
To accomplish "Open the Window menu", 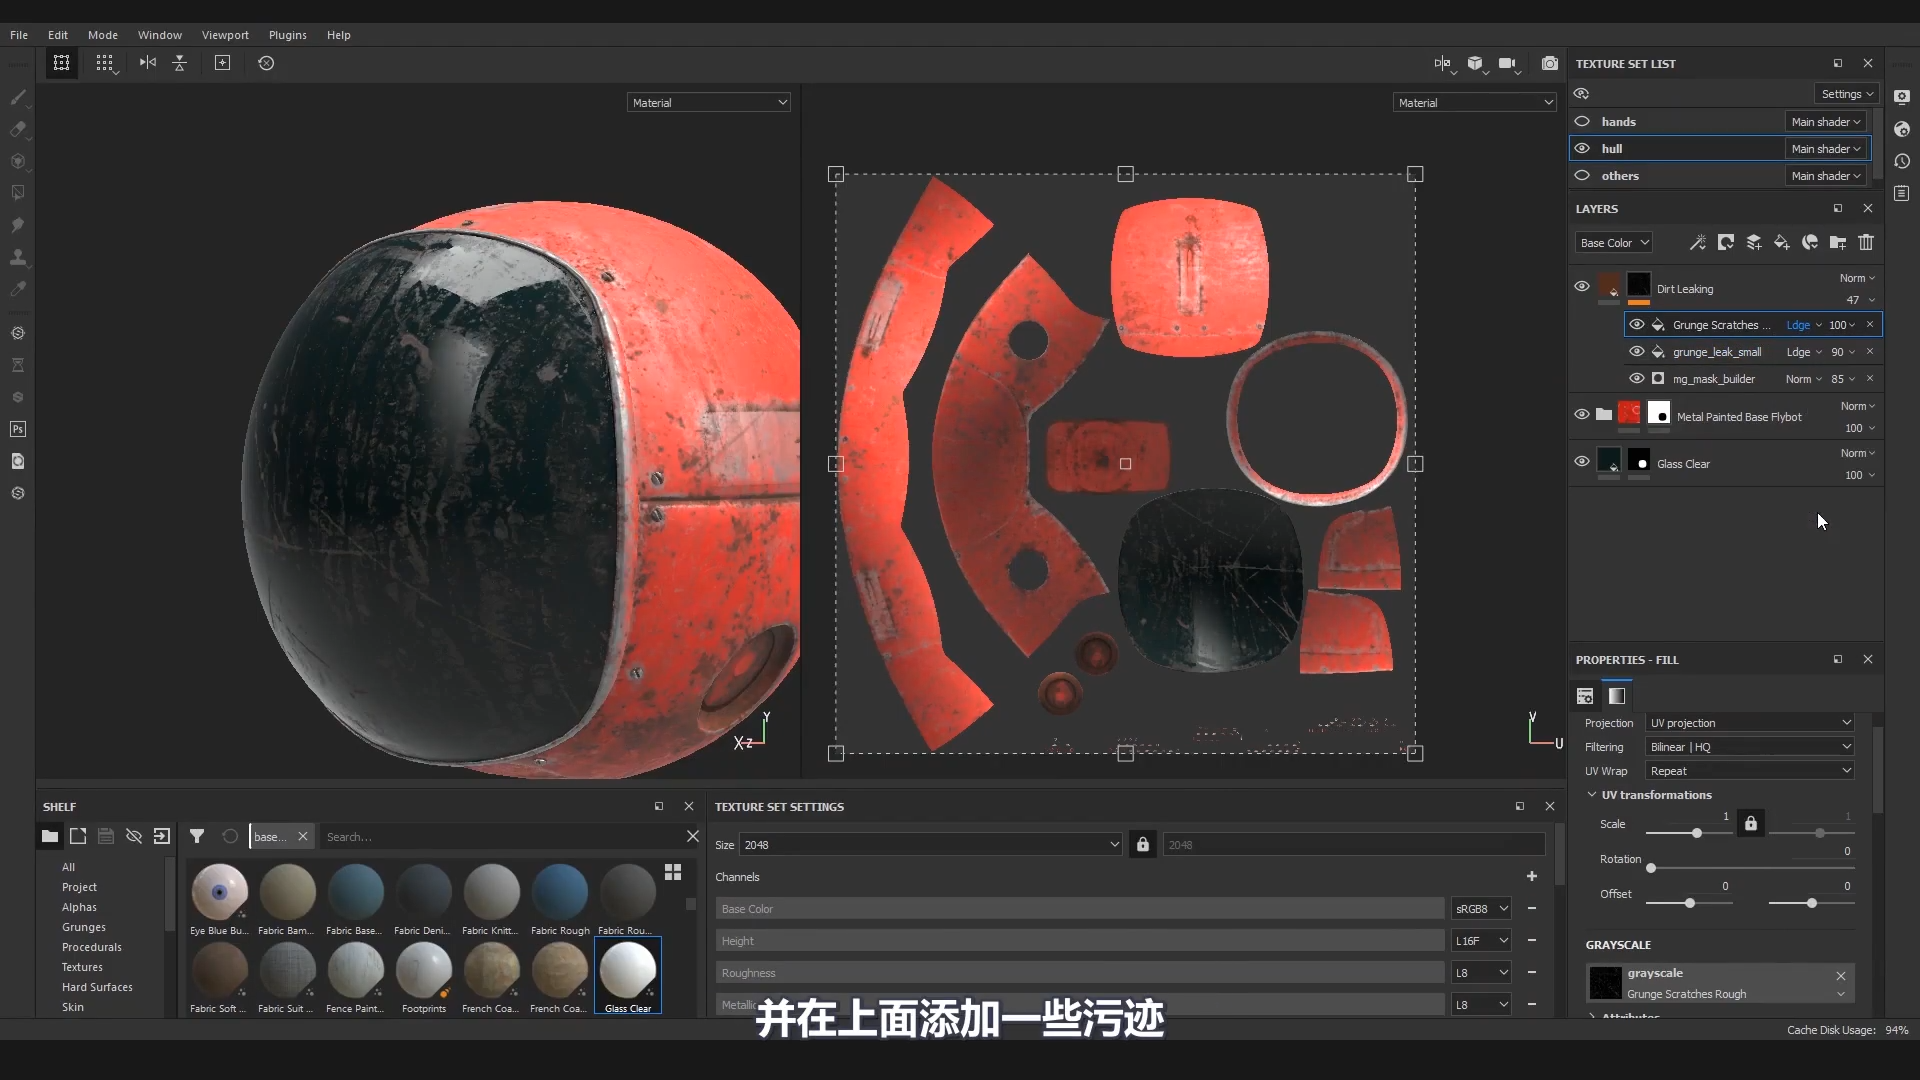I will 160,35.
